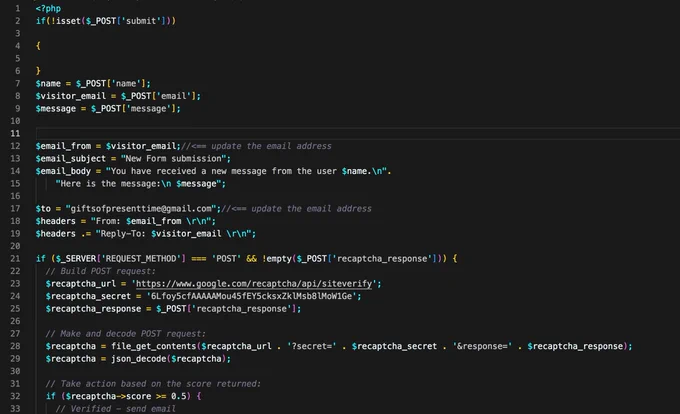Click the "New Form submission" string
680x414 pixels.
tap(173, 159)
